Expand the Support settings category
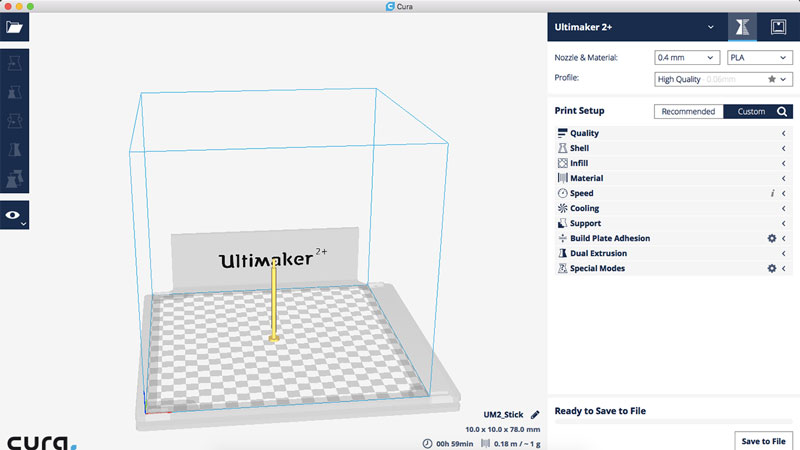Viewport: 800px width, 450px height. (673, 223)
